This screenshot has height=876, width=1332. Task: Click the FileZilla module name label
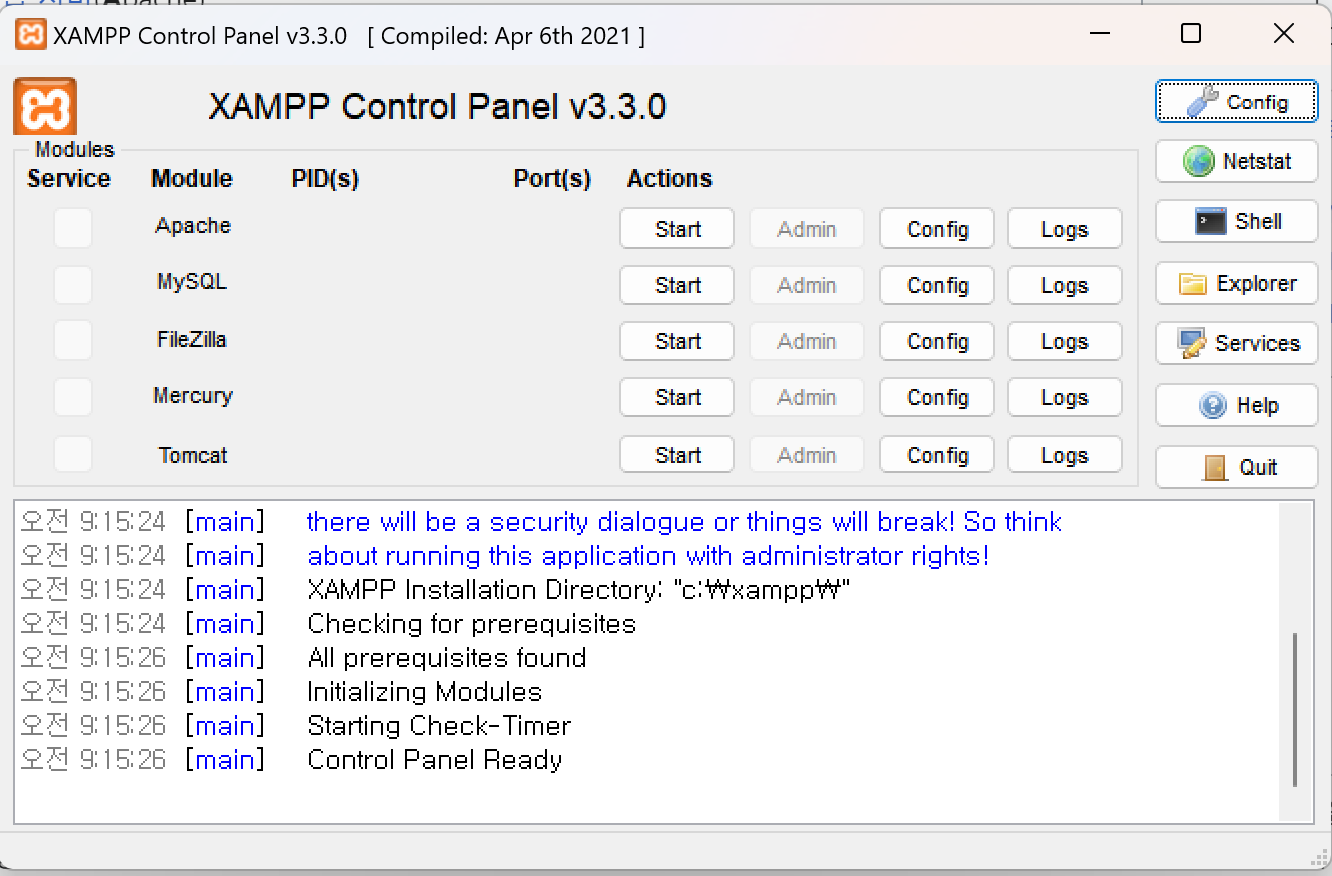point(192,340)
